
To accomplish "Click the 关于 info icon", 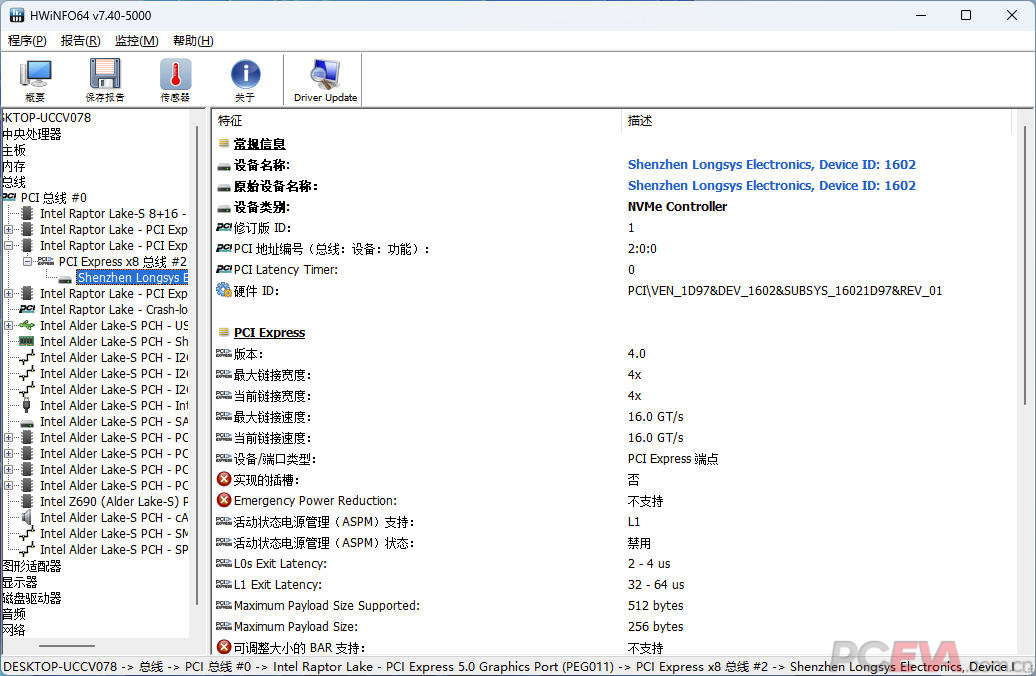I will pos(245,73).
